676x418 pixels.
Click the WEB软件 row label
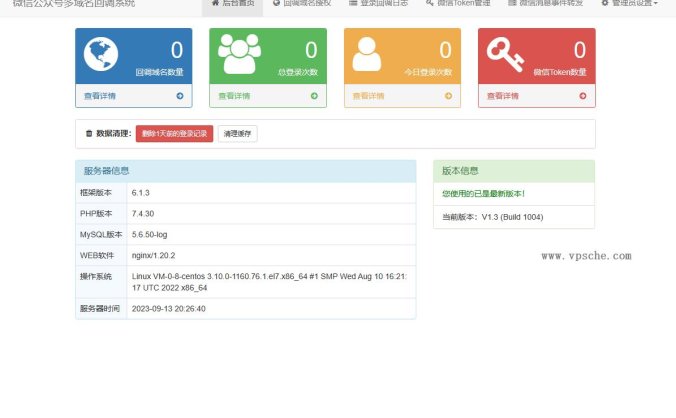point(97,256)
